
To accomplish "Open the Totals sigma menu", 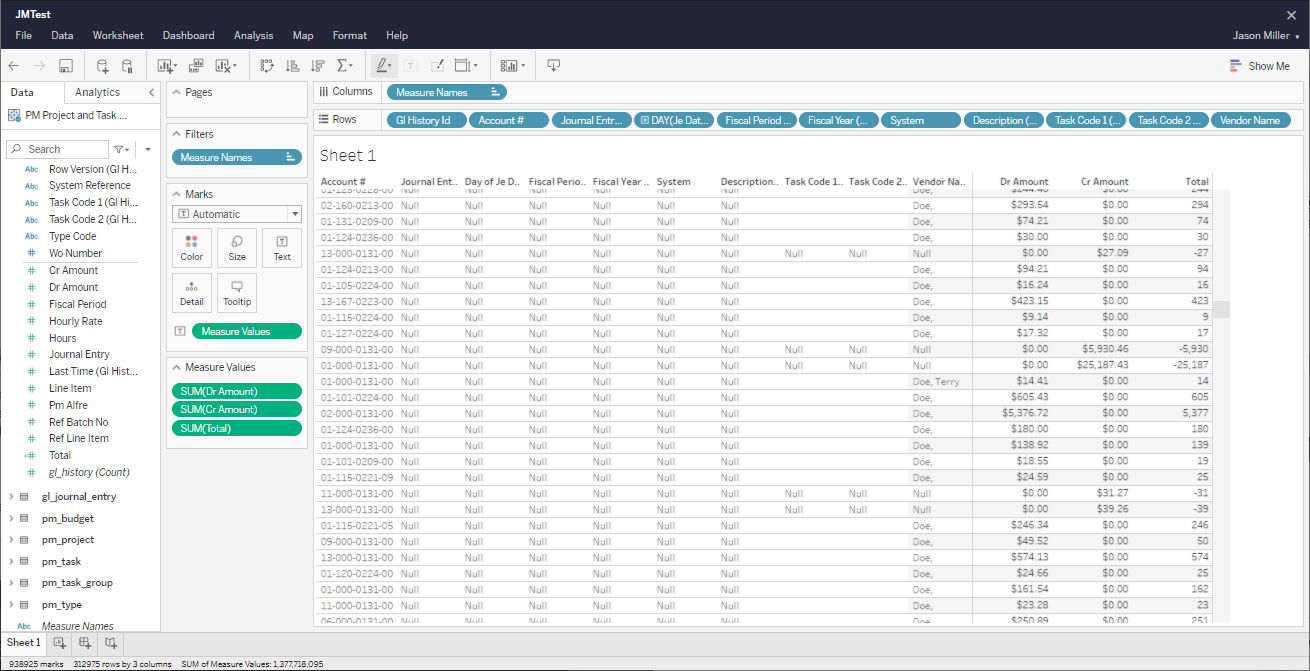I will point(345,66).
